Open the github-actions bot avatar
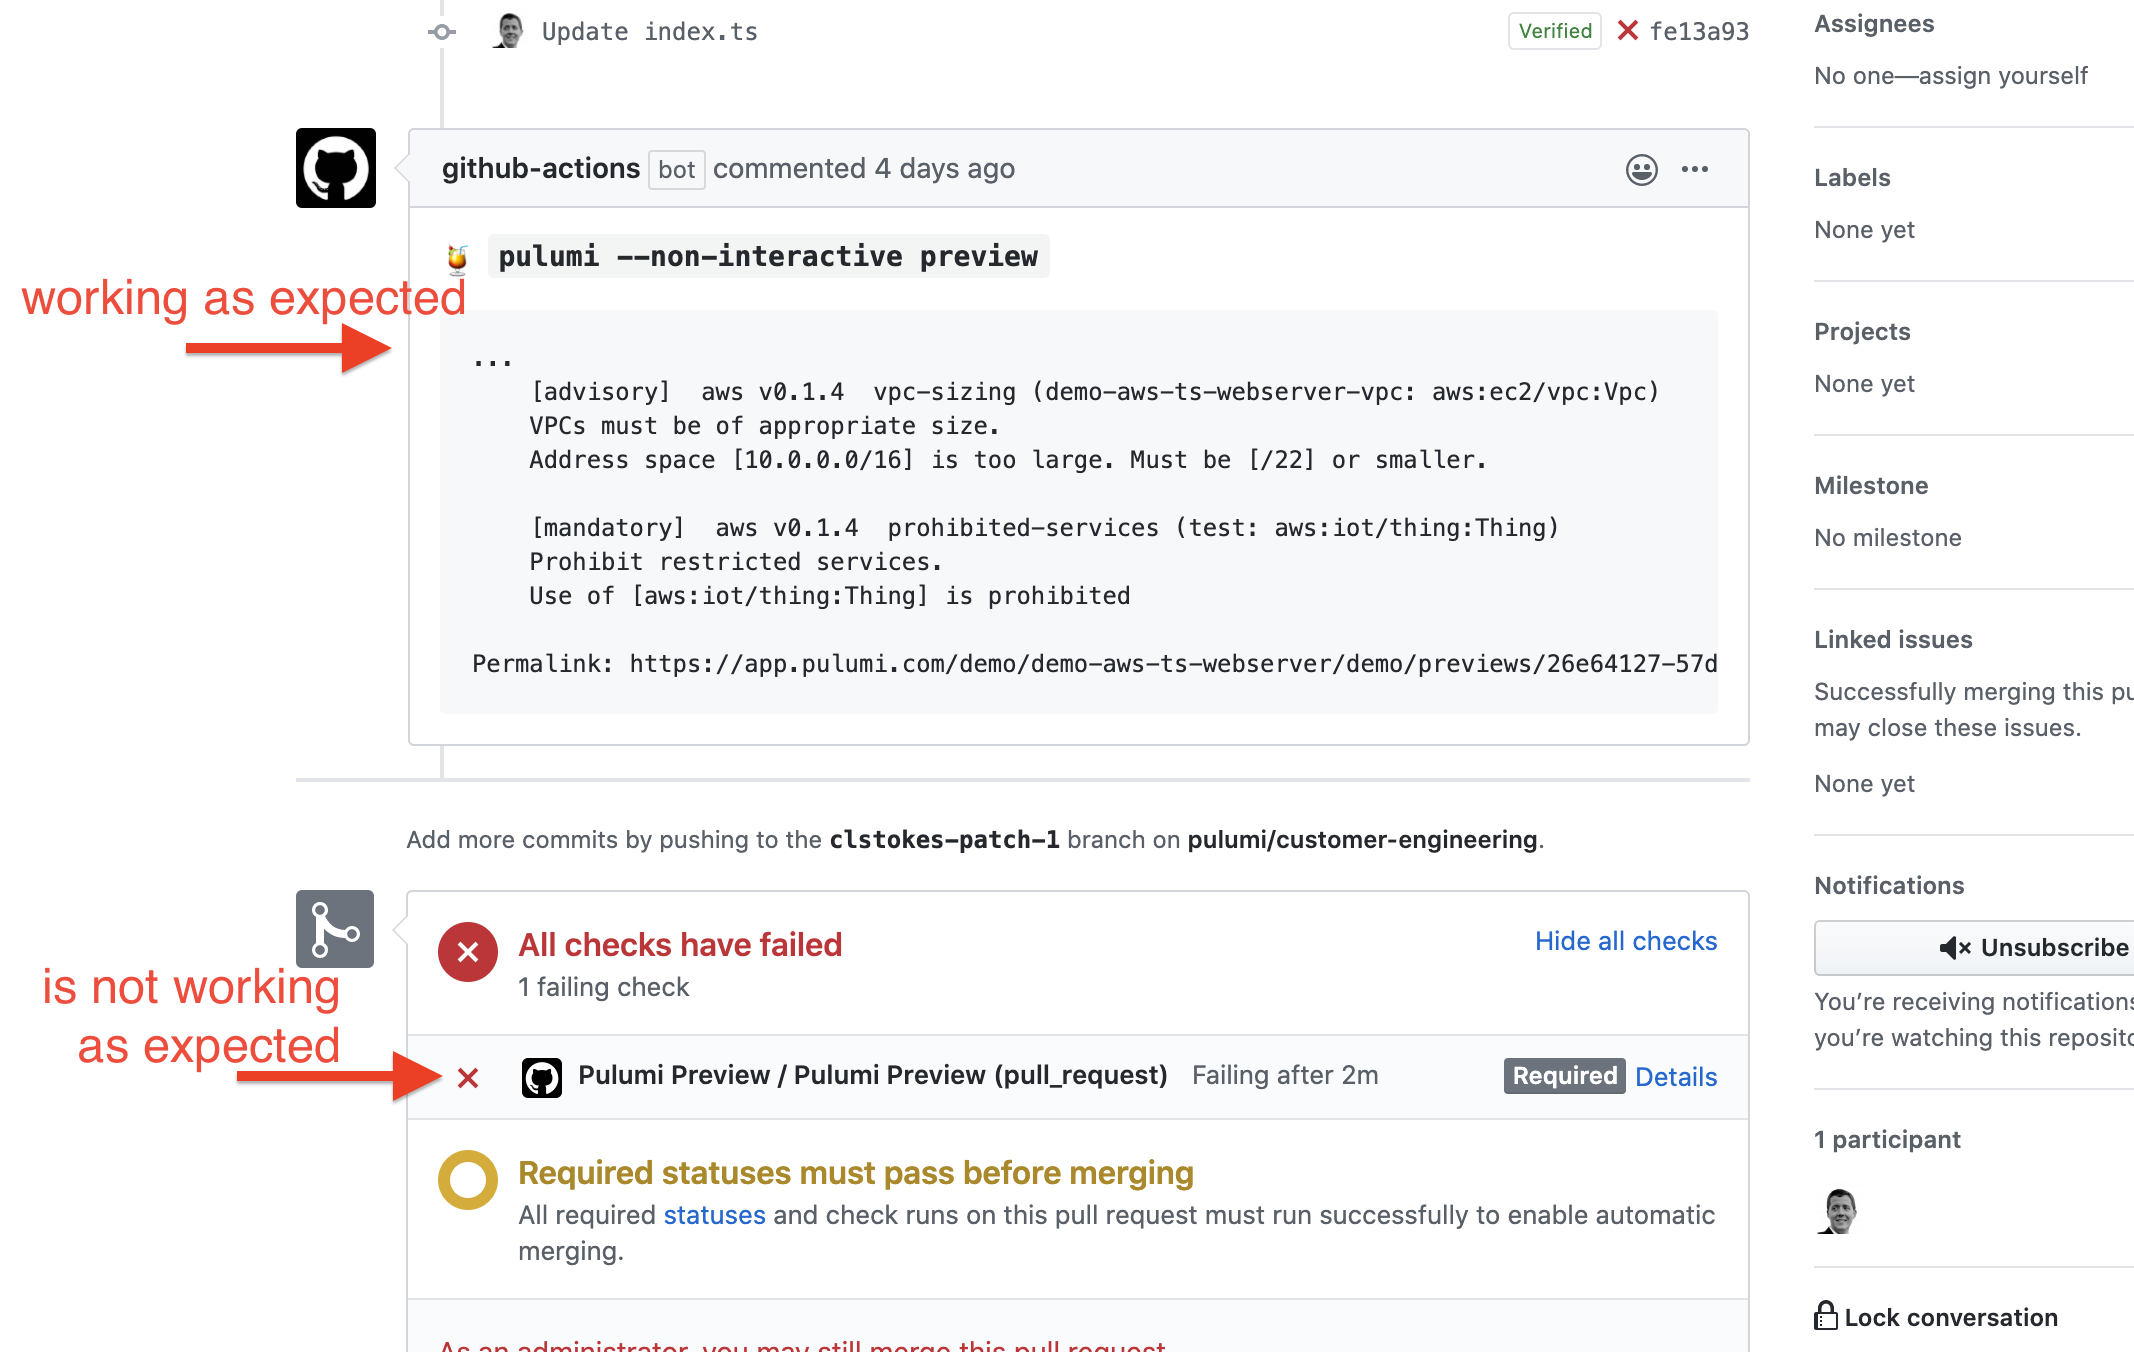 (336, 168)
